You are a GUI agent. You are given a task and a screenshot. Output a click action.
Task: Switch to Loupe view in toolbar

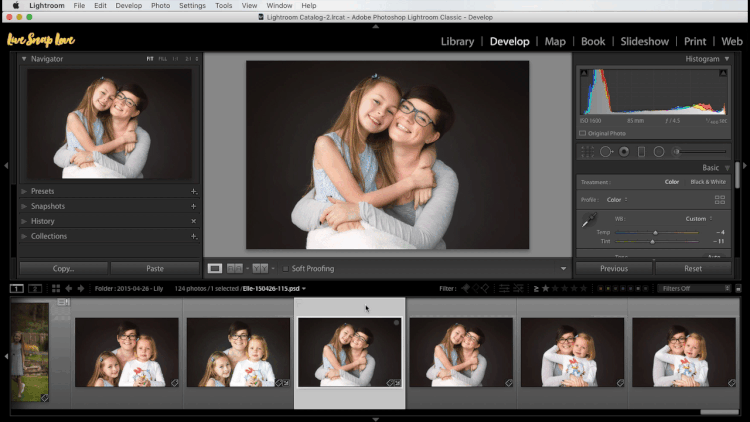pyautogui.click(x=215, y=268)
